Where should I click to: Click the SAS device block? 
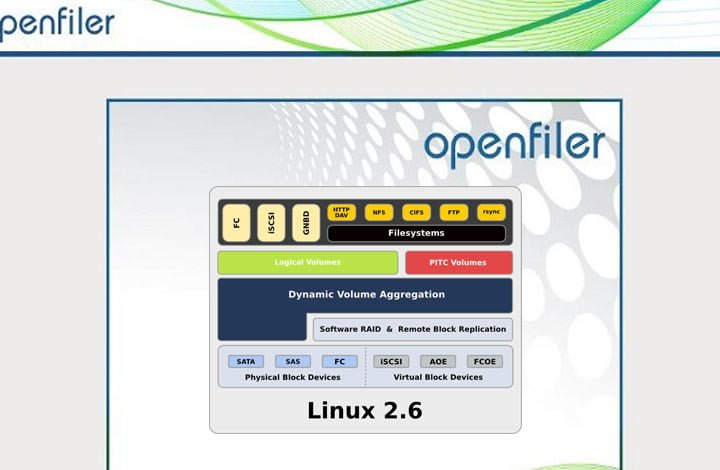292,362
